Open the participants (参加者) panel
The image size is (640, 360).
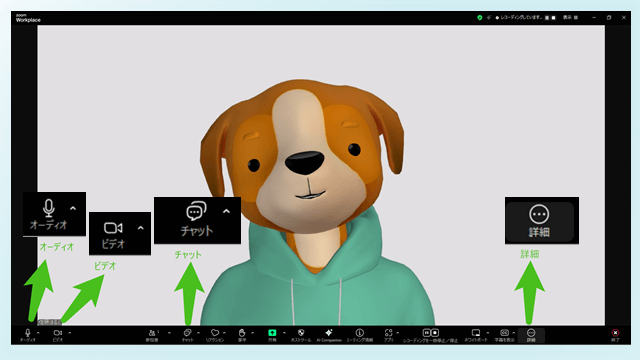pos(152,333)
